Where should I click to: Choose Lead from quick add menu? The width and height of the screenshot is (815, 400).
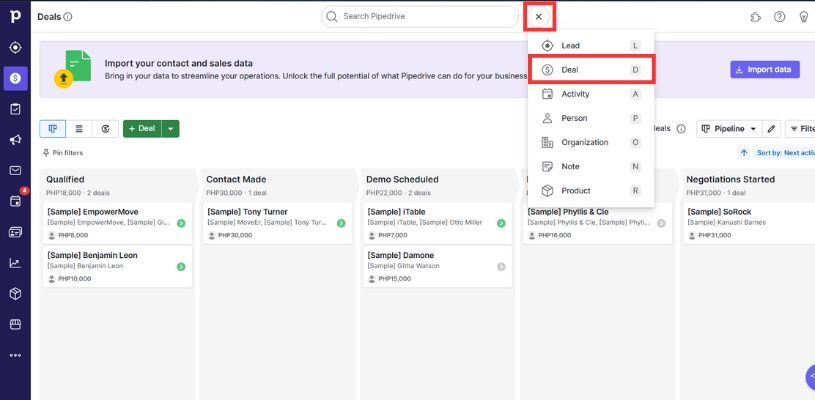[591, 46]
